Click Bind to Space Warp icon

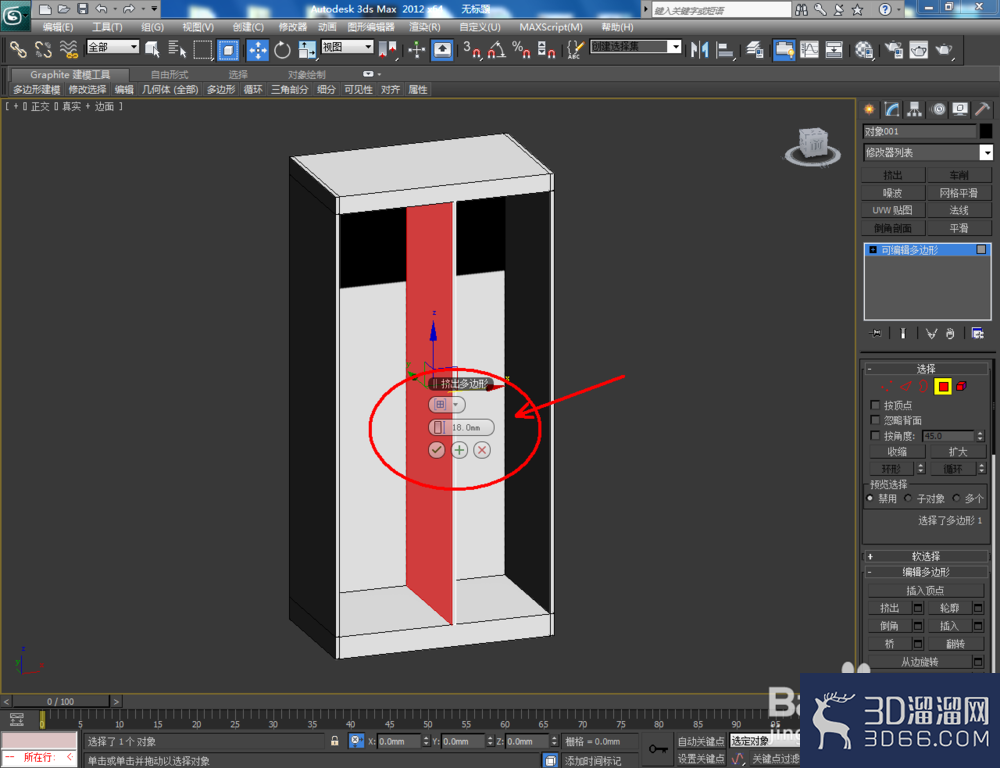click(x=68, y=49)
